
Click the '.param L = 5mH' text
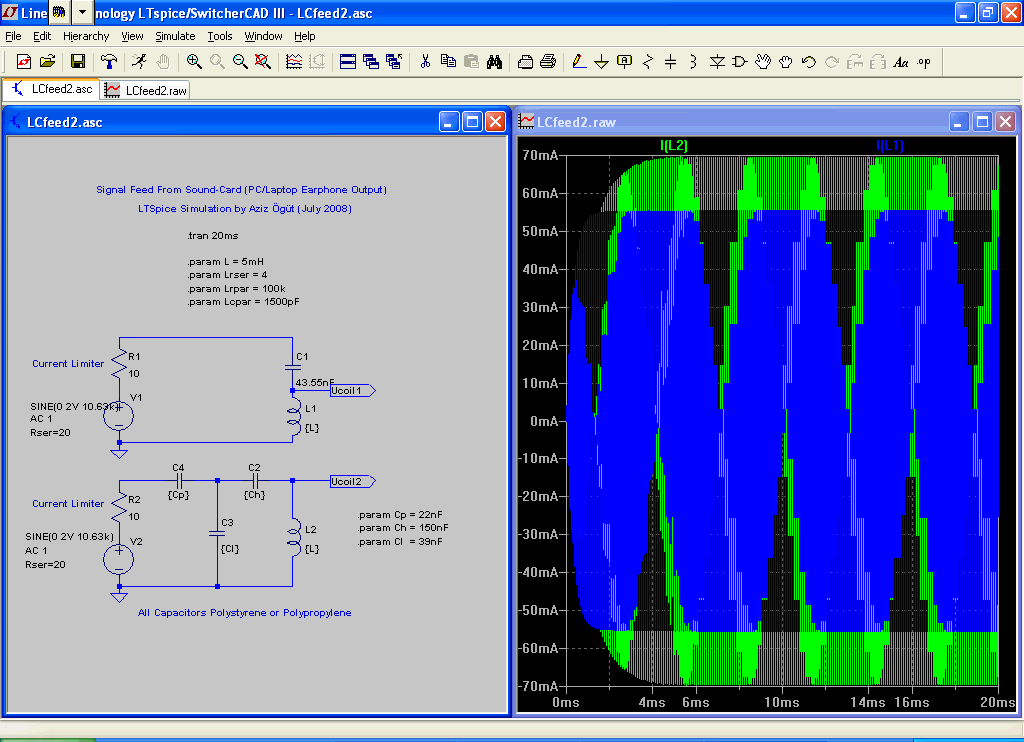(x=225, y=261)
